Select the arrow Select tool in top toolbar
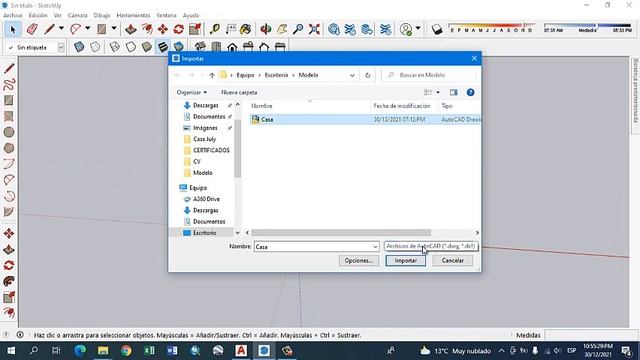Image resolution: width=640 pixels, height=360 pixels. [x=13, y=29]
